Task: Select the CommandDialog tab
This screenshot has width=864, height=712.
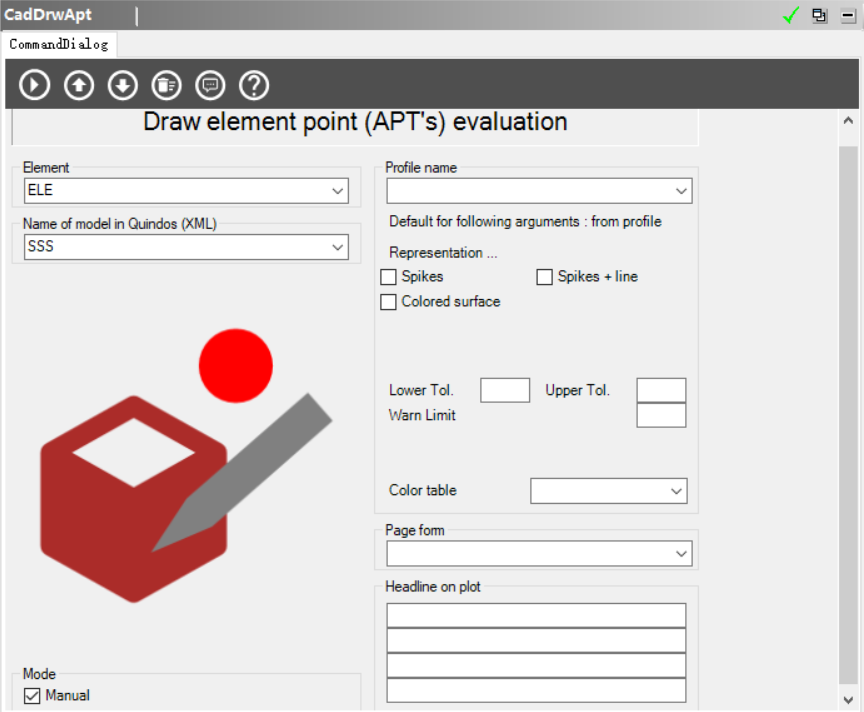Action: pos(58,44)
